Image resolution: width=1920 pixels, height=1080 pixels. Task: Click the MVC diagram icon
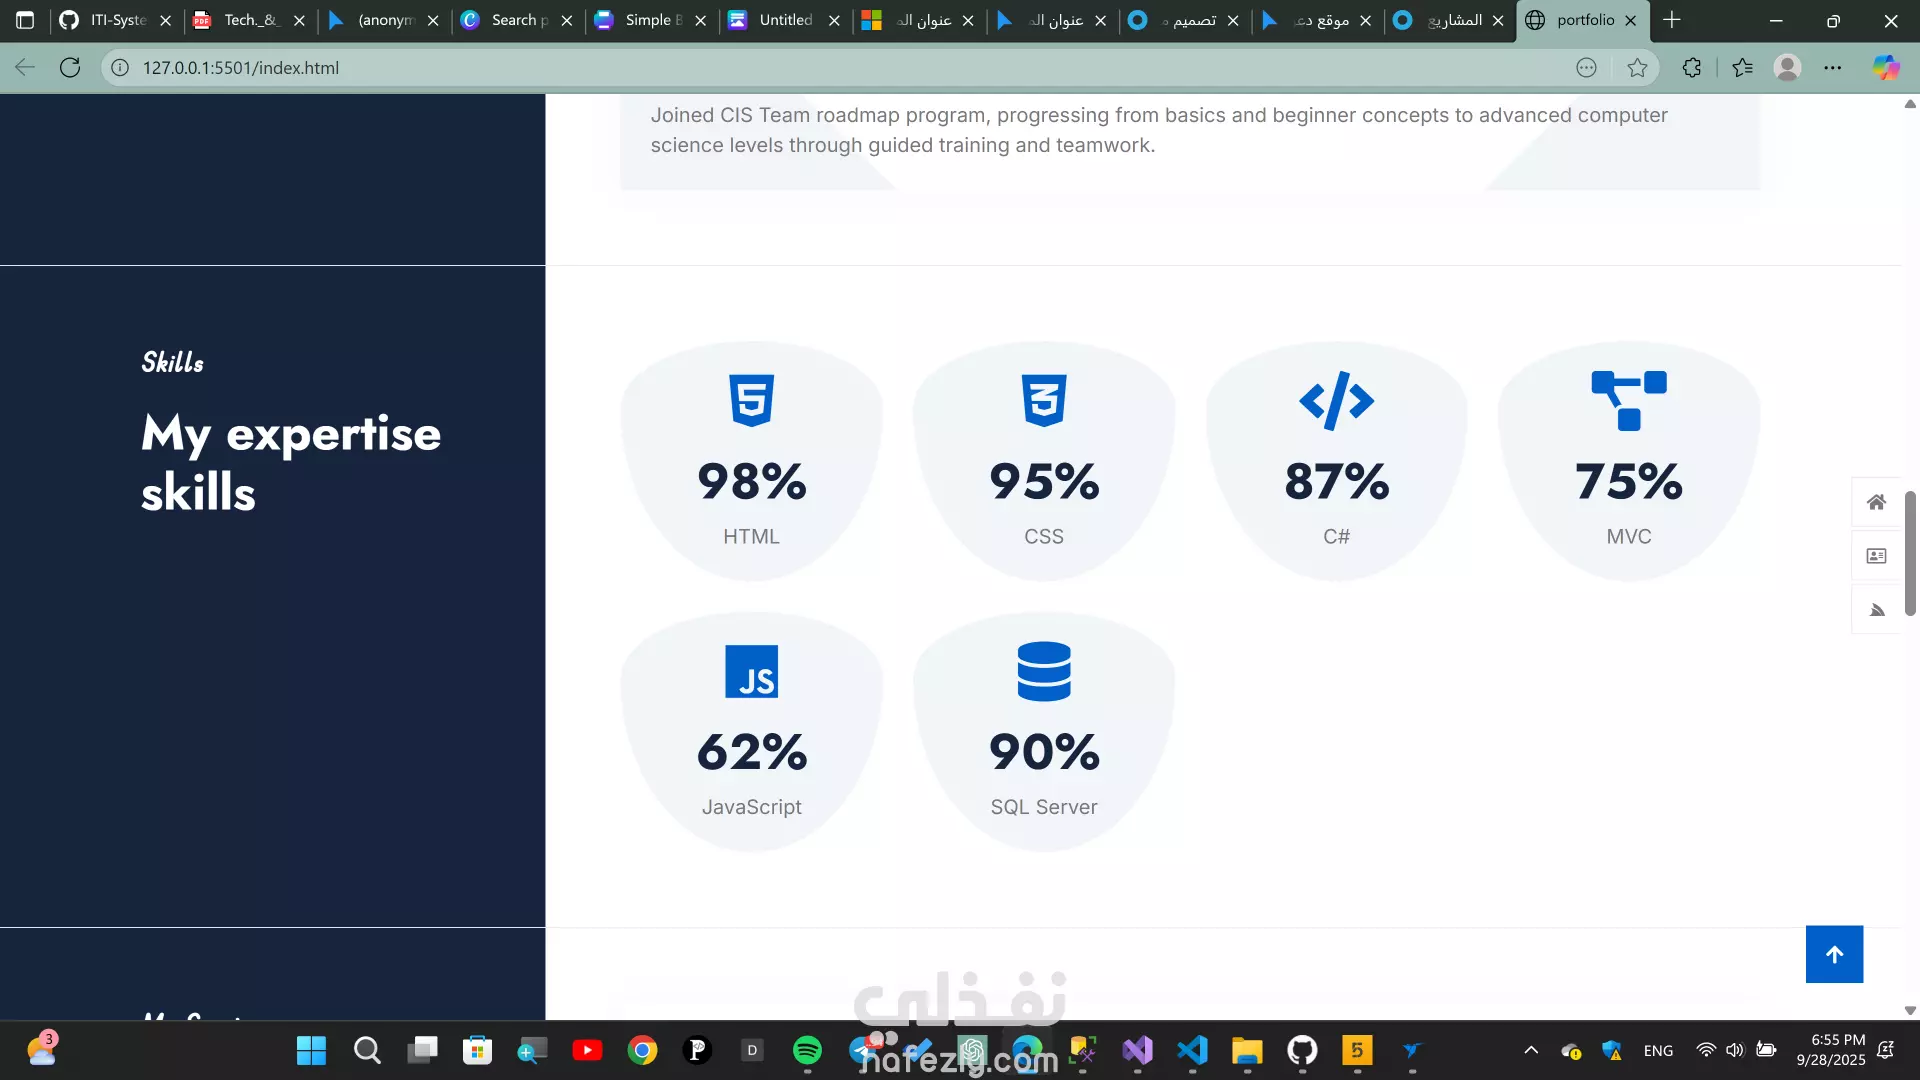(x=1629, y=400)
